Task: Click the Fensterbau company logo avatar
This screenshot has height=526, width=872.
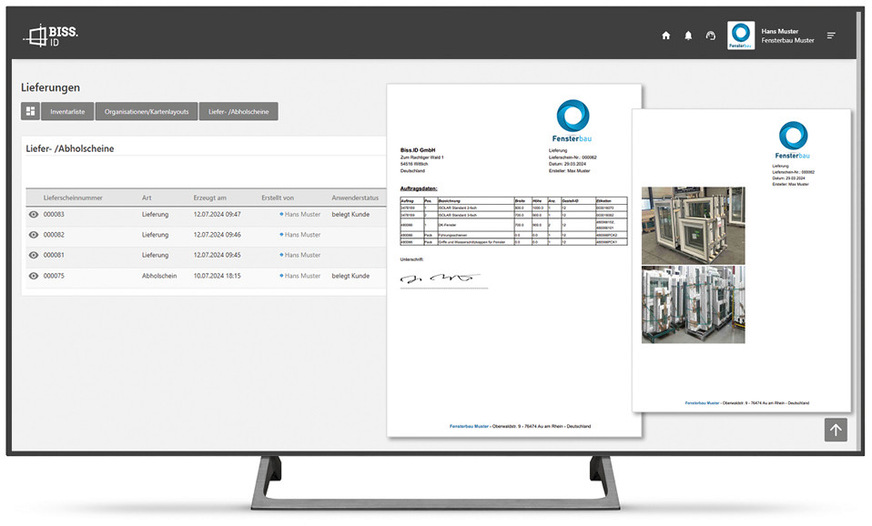Action: click(740, 35)
